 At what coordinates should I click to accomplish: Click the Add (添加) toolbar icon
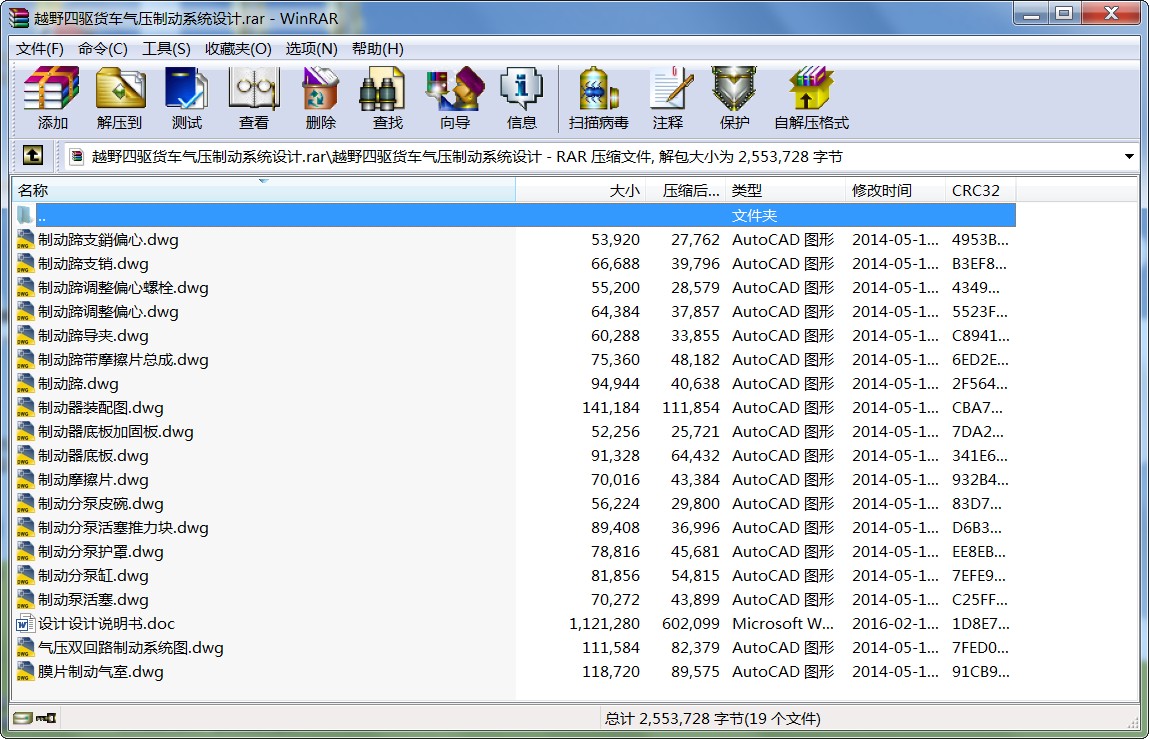point(52,97)
